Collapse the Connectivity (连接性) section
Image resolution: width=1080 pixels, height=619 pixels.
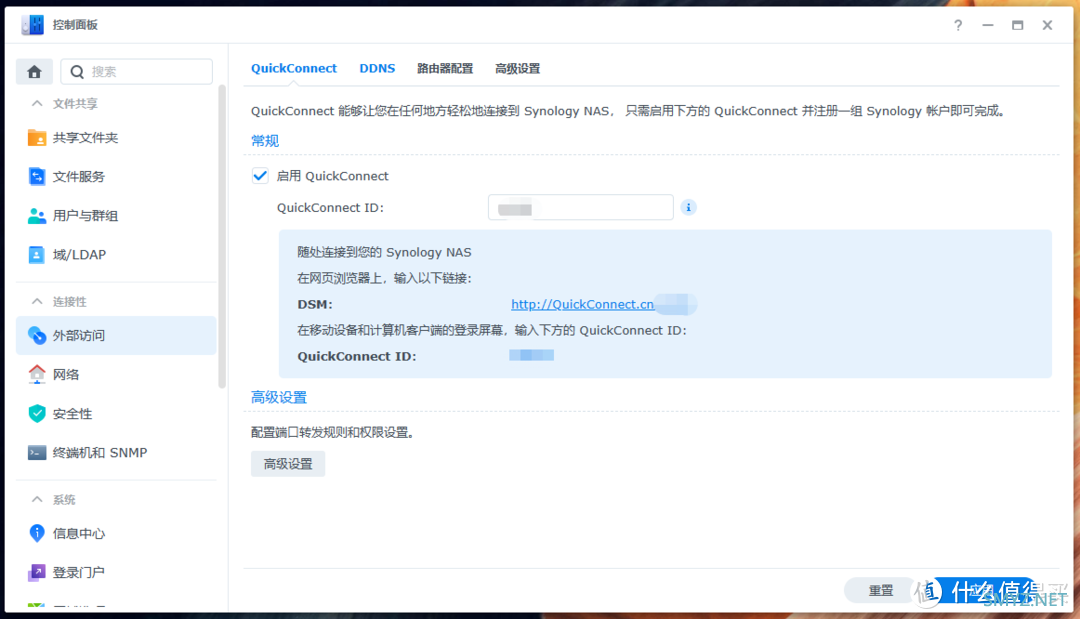pyautogui.click(x=37, y=302)
